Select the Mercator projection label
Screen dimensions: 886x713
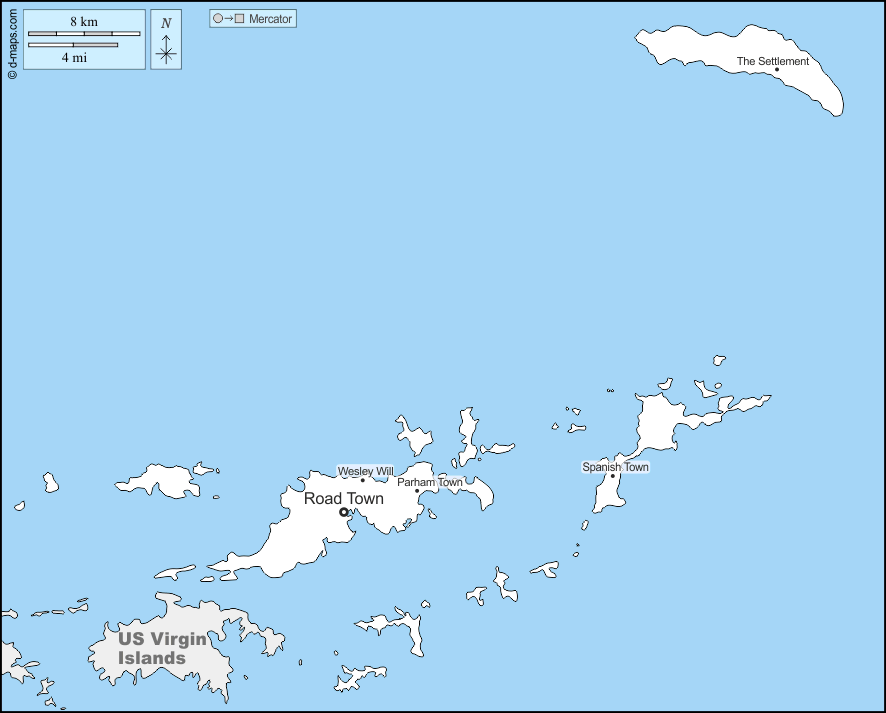tap(270, 19)
